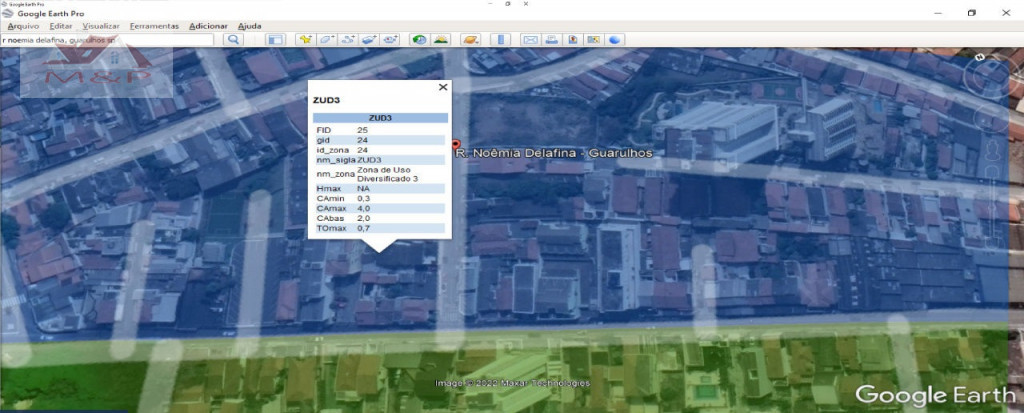Select the Add Path tool

[x=348, y=39]
